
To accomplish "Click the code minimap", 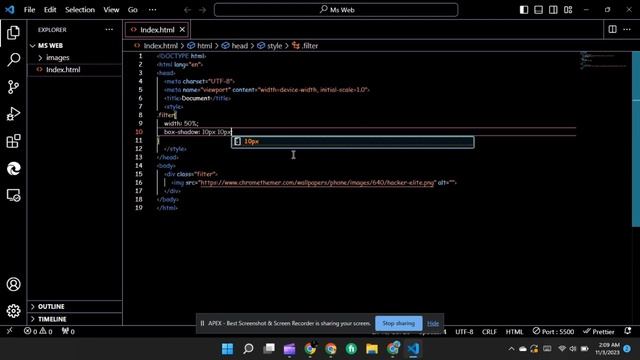I will [x=604, y=60].
